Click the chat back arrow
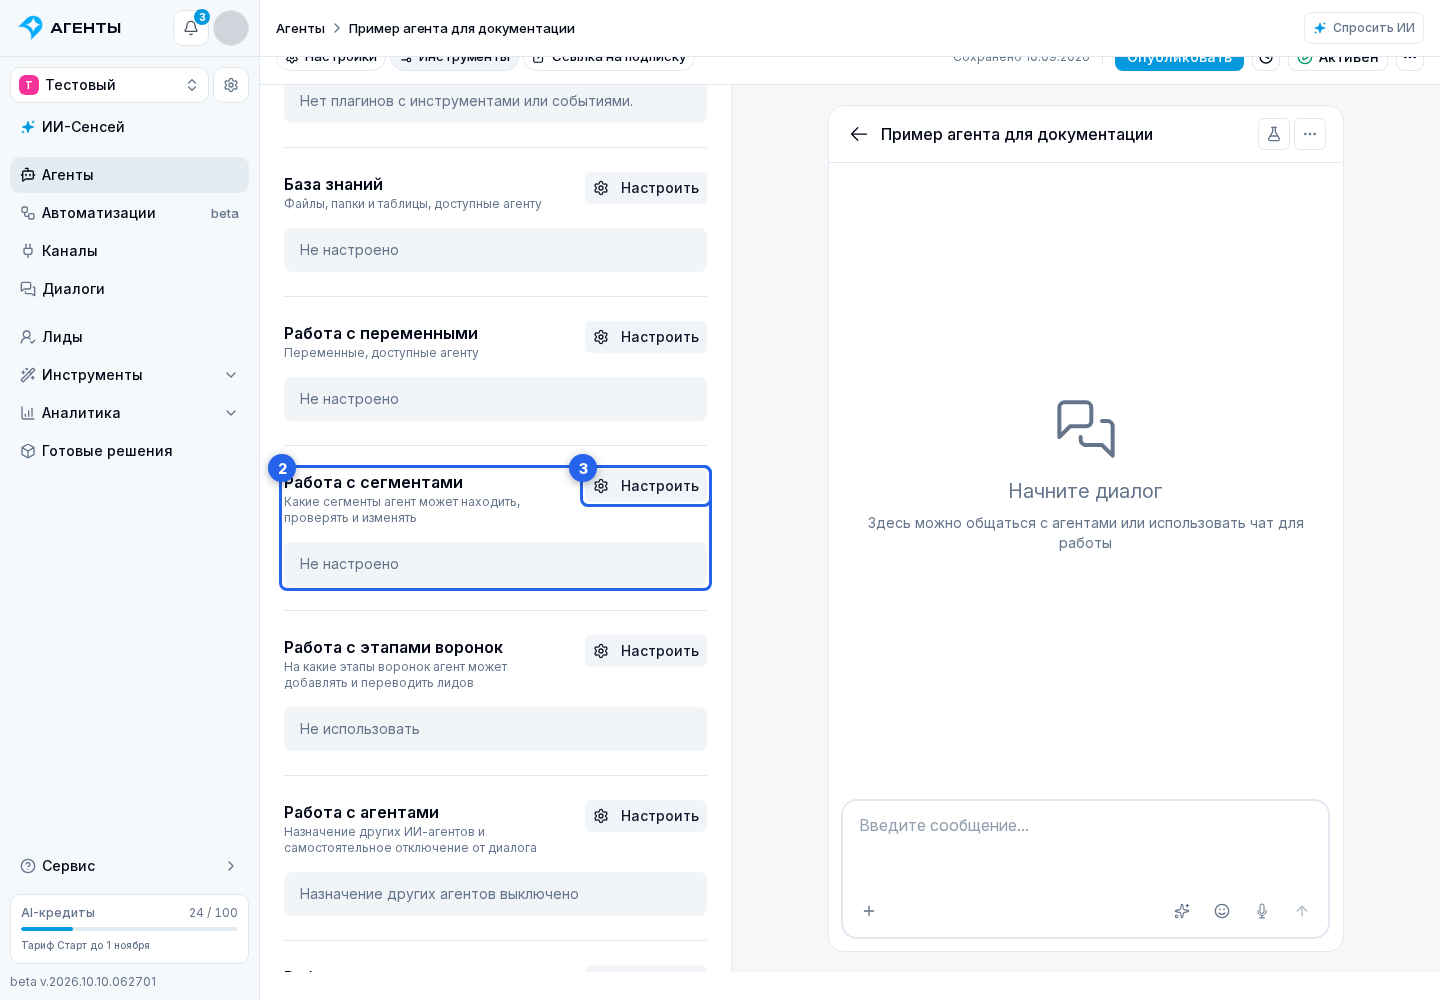Viewport: 1440px width, 1000px height. click(858, 134)
